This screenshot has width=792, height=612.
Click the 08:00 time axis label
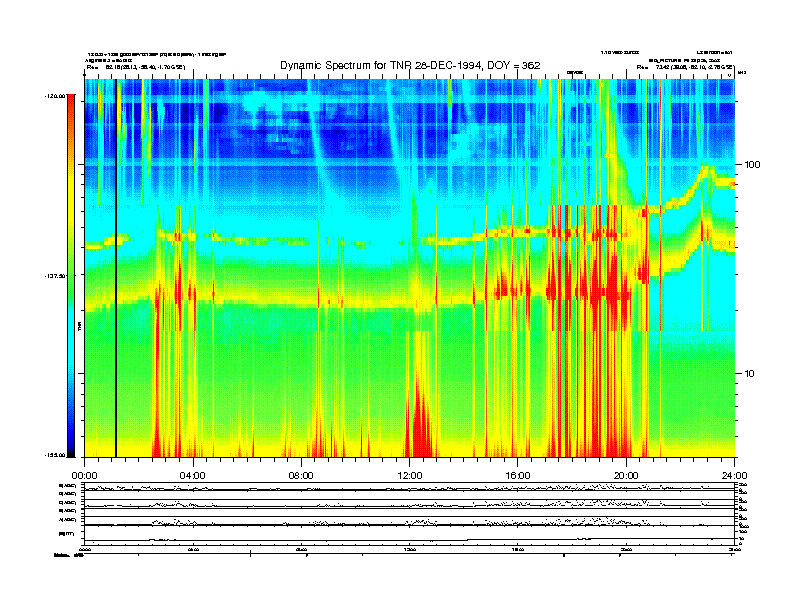[x=301, y=476]
